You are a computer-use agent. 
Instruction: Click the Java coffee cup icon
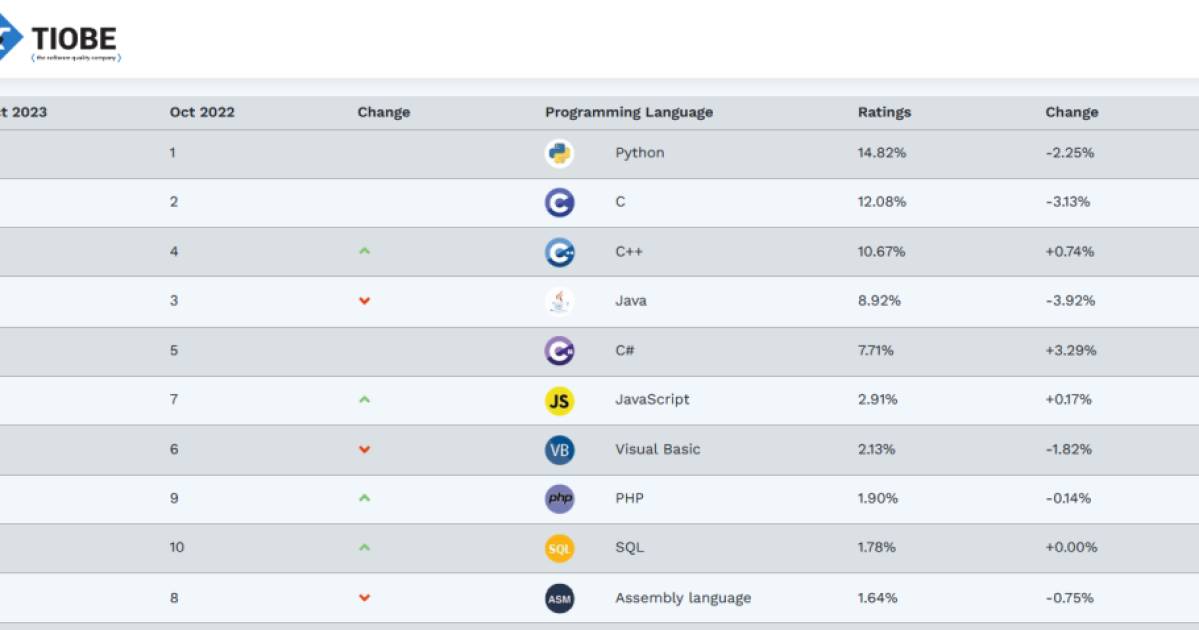pyautogui.click(x=560, y=300)
